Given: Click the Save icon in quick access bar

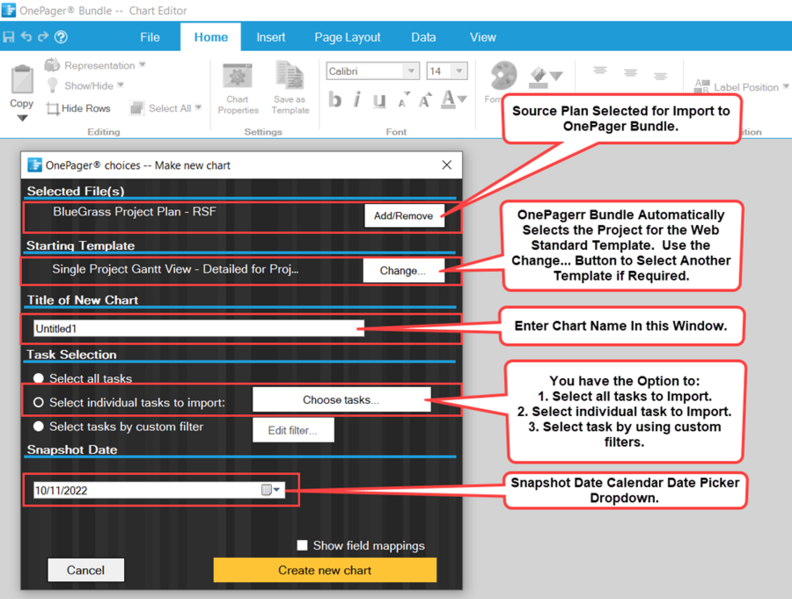Looking at the screenshot, I should click(9, 37).
